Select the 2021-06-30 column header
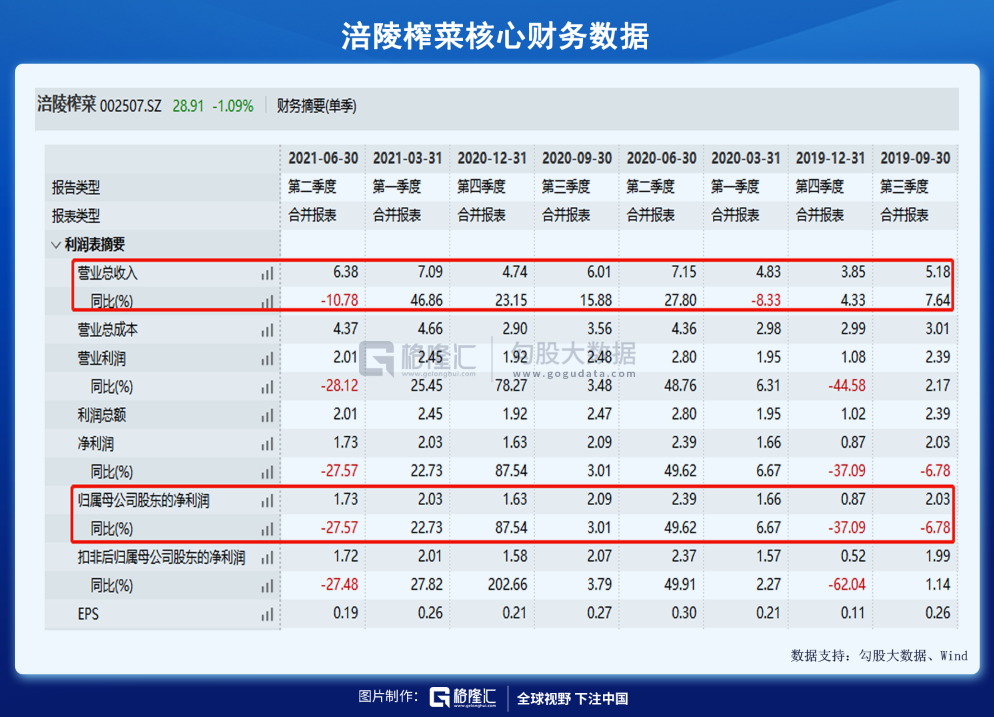 point(323,158)
